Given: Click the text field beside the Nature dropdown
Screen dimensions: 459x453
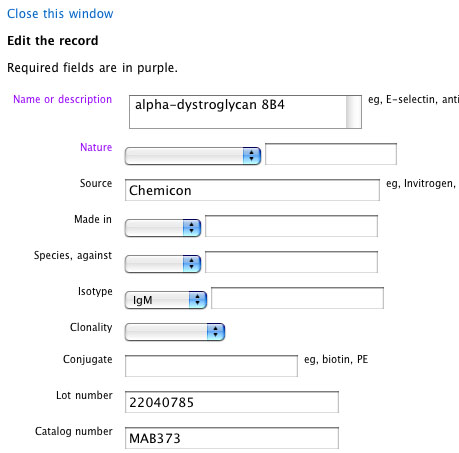Looking at the screenshot, I should click(x=331, y=154).
